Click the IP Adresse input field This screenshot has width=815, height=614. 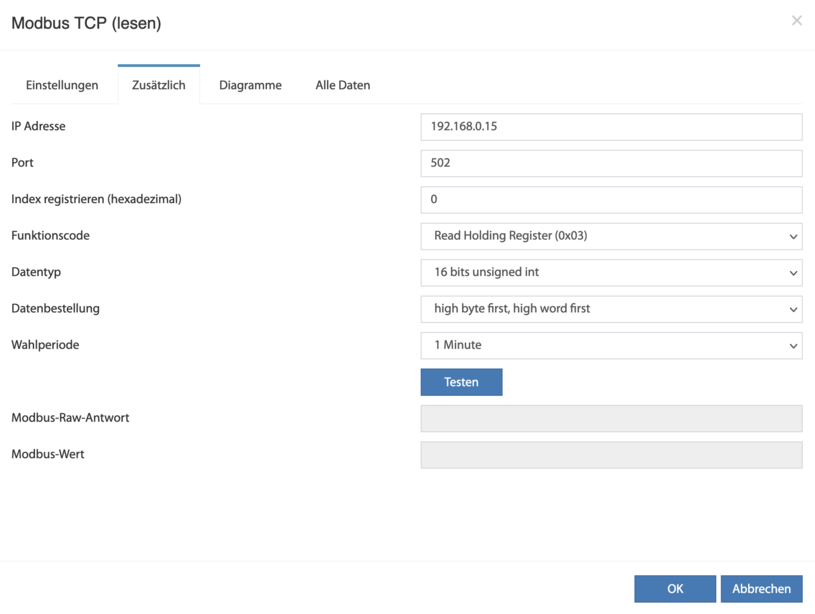611,127
